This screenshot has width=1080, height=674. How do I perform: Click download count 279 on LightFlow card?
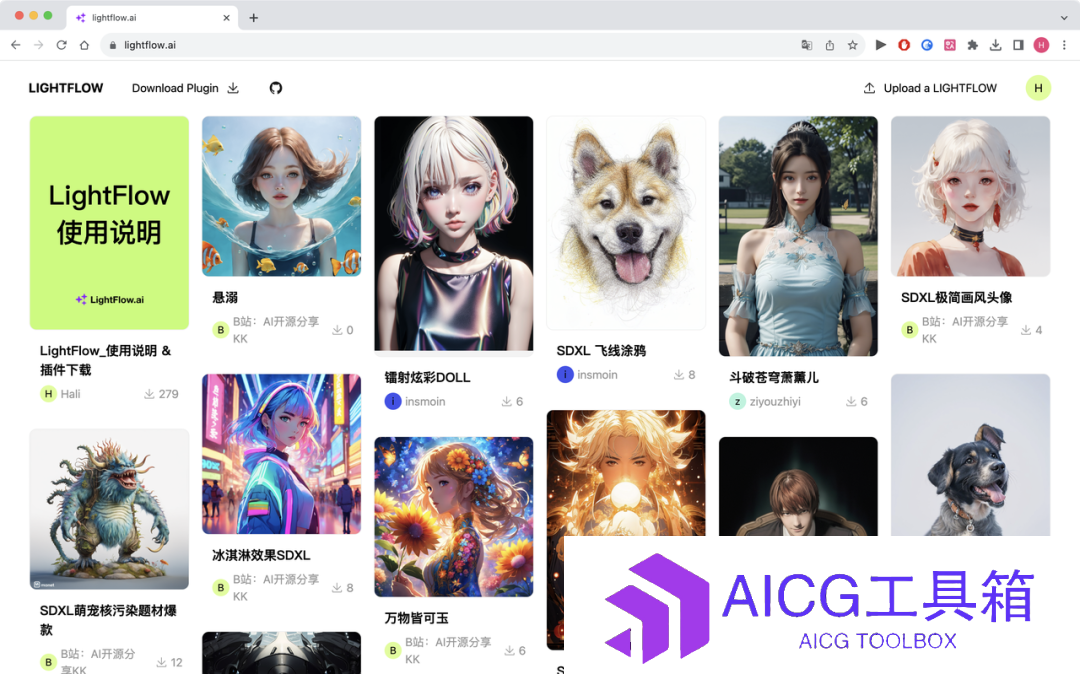(x=168, y=394)
